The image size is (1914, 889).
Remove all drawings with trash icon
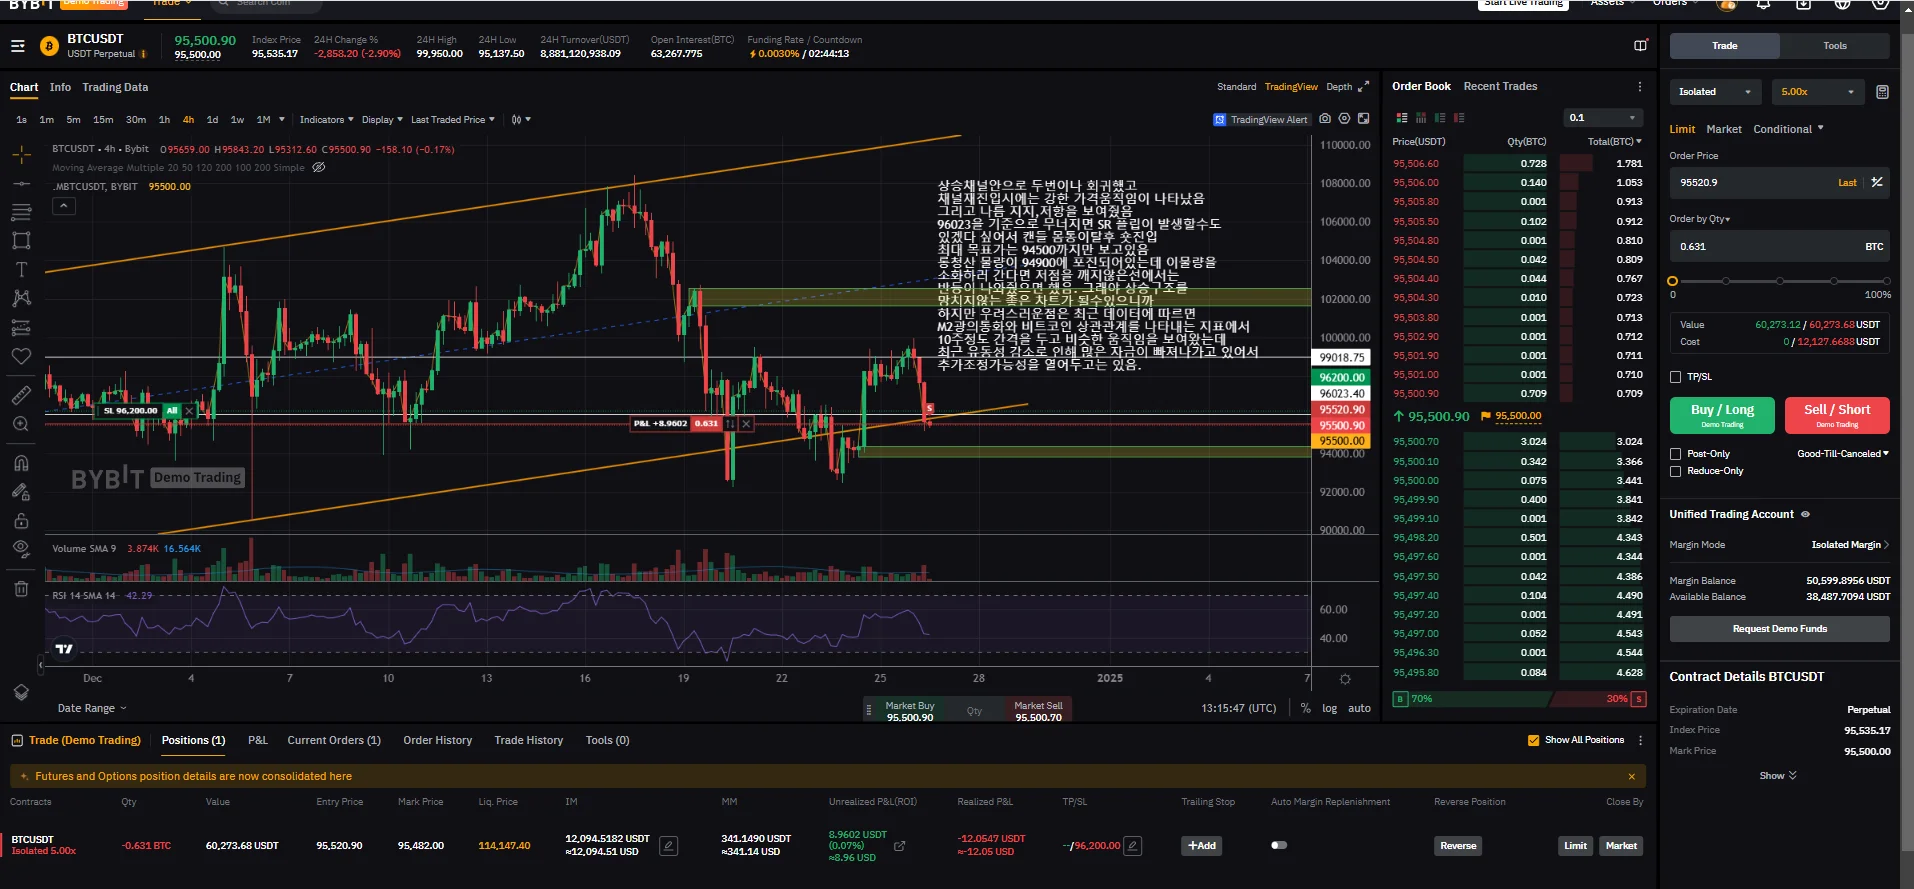pyautogui.click(x=21, y=589)
